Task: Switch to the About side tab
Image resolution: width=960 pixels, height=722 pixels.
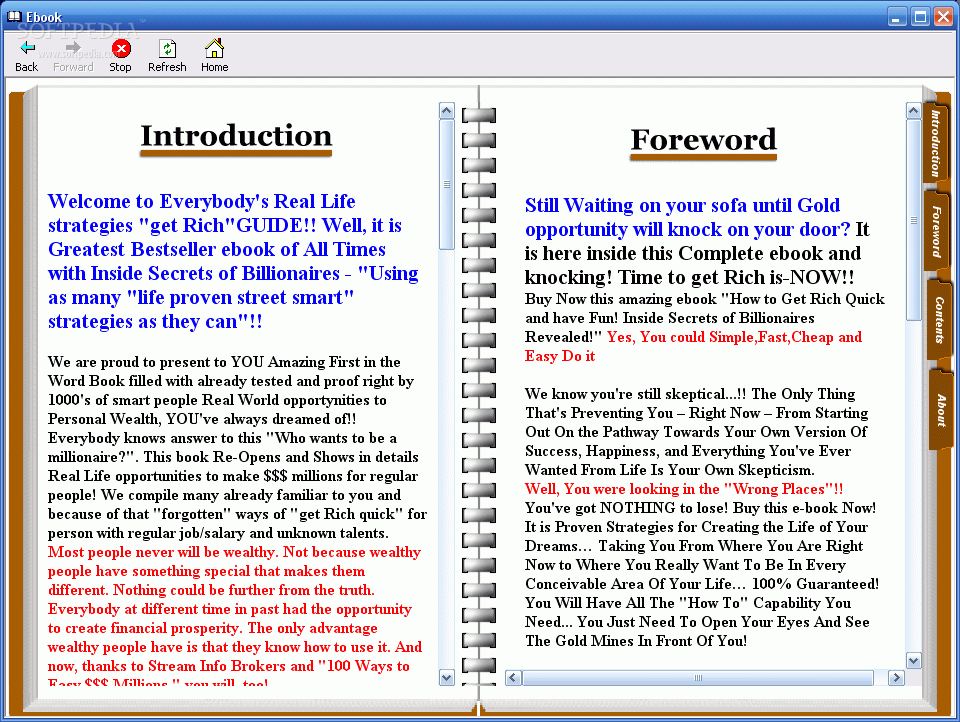Action: (x=940, y=410)
